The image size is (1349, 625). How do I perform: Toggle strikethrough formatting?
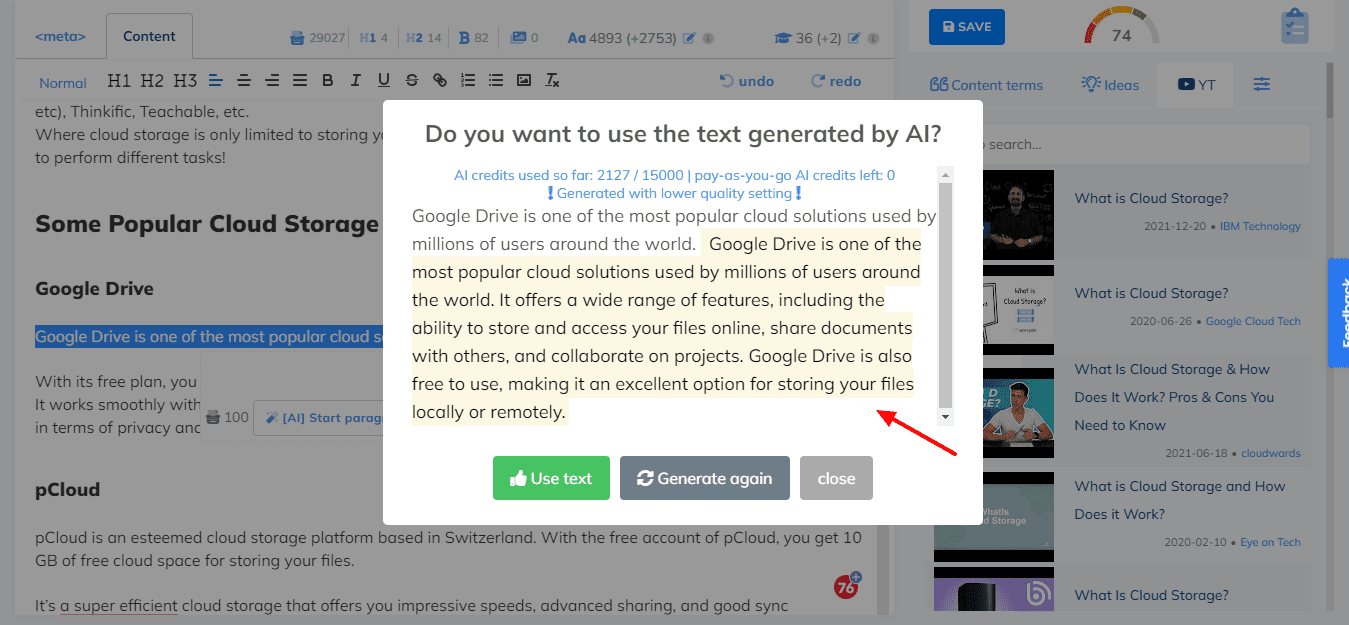412,81
